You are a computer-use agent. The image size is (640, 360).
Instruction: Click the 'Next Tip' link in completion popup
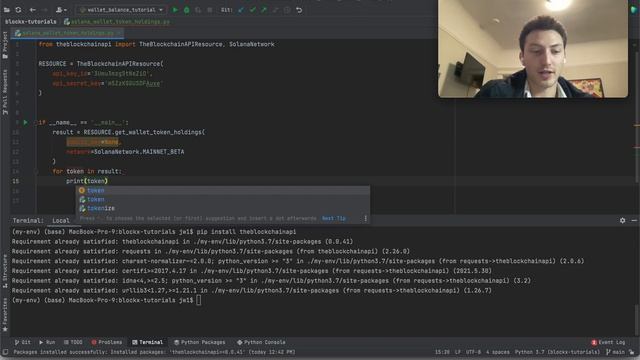334,218
